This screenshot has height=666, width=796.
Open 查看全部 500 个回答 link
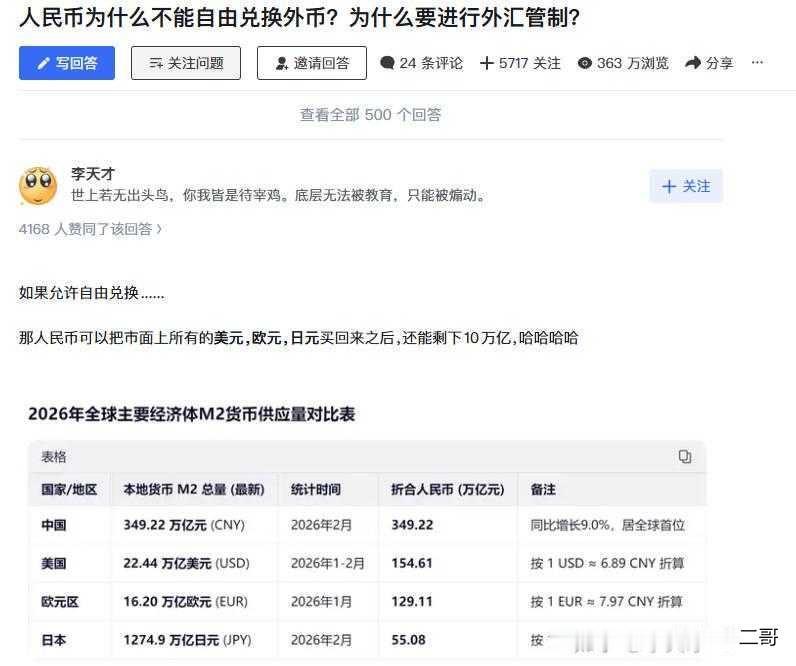coord(371,114)
